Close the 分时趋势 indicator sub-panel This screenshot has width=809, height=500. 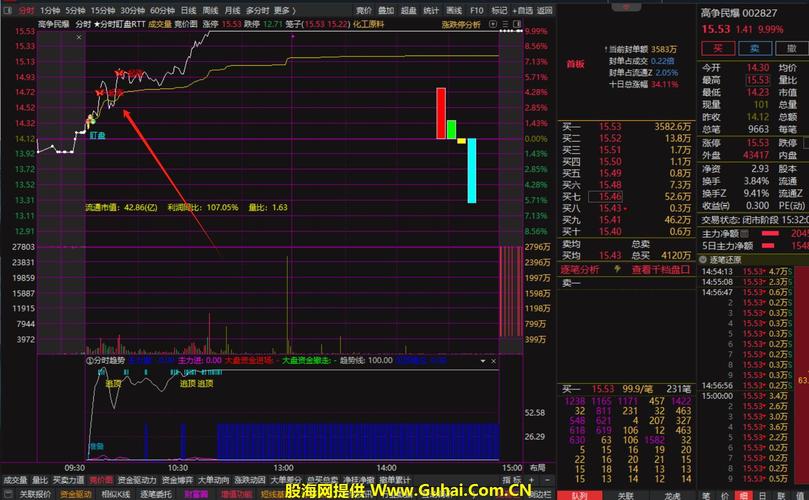pyautogui.click(x=494, y=361)
